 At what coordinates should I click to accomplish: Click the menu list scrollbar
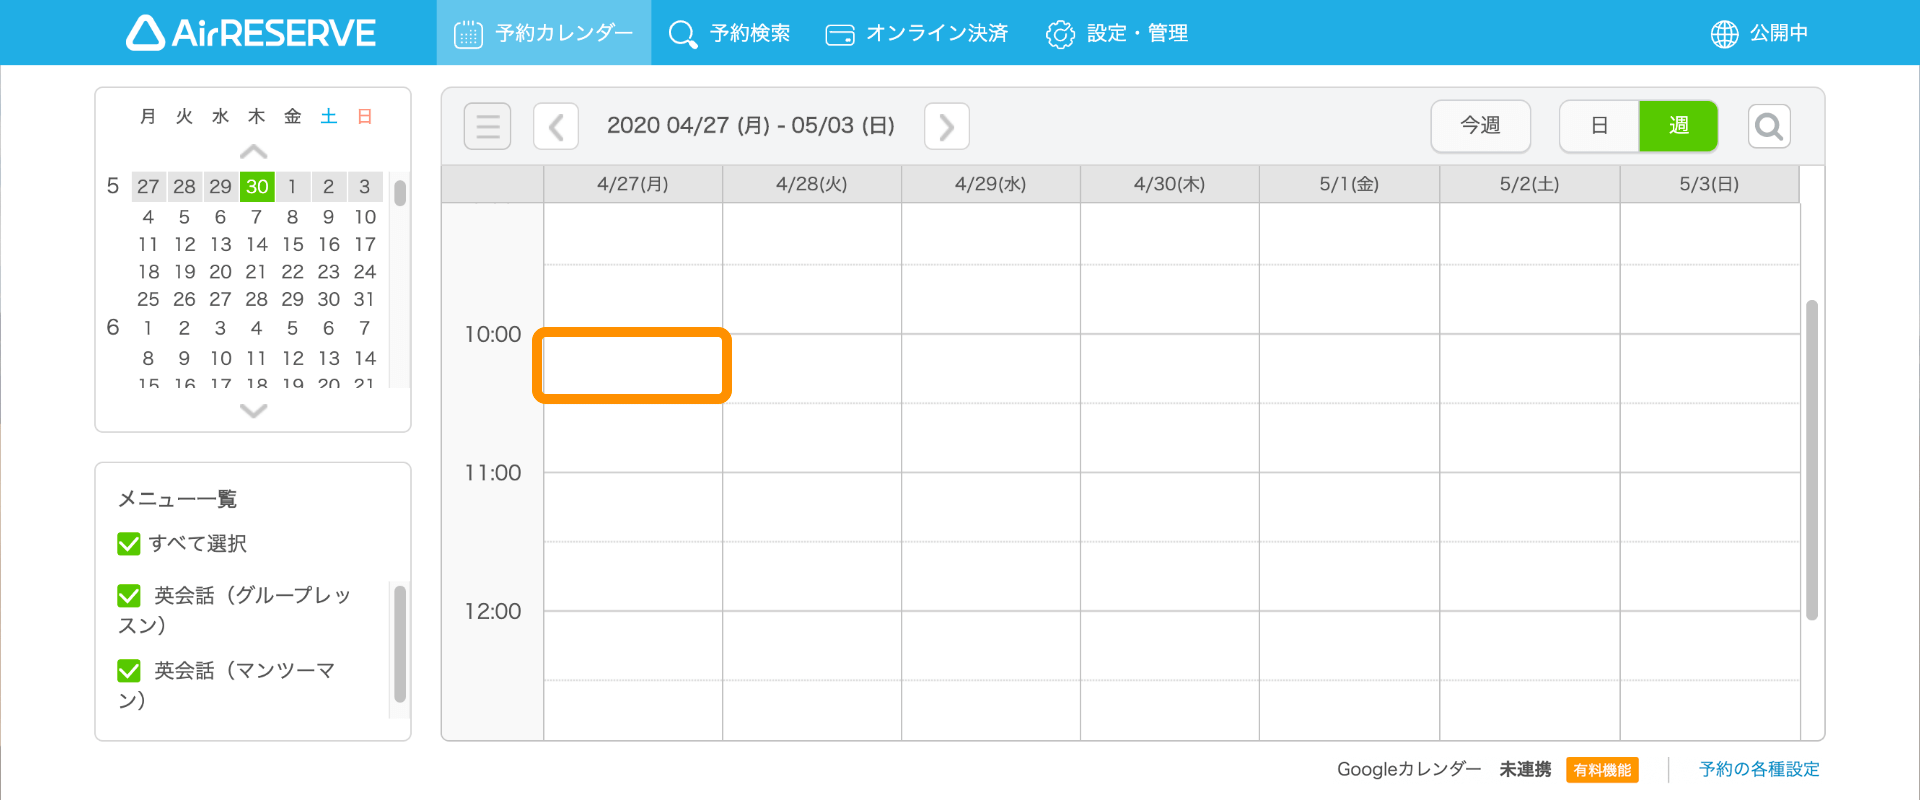[400, 644]
